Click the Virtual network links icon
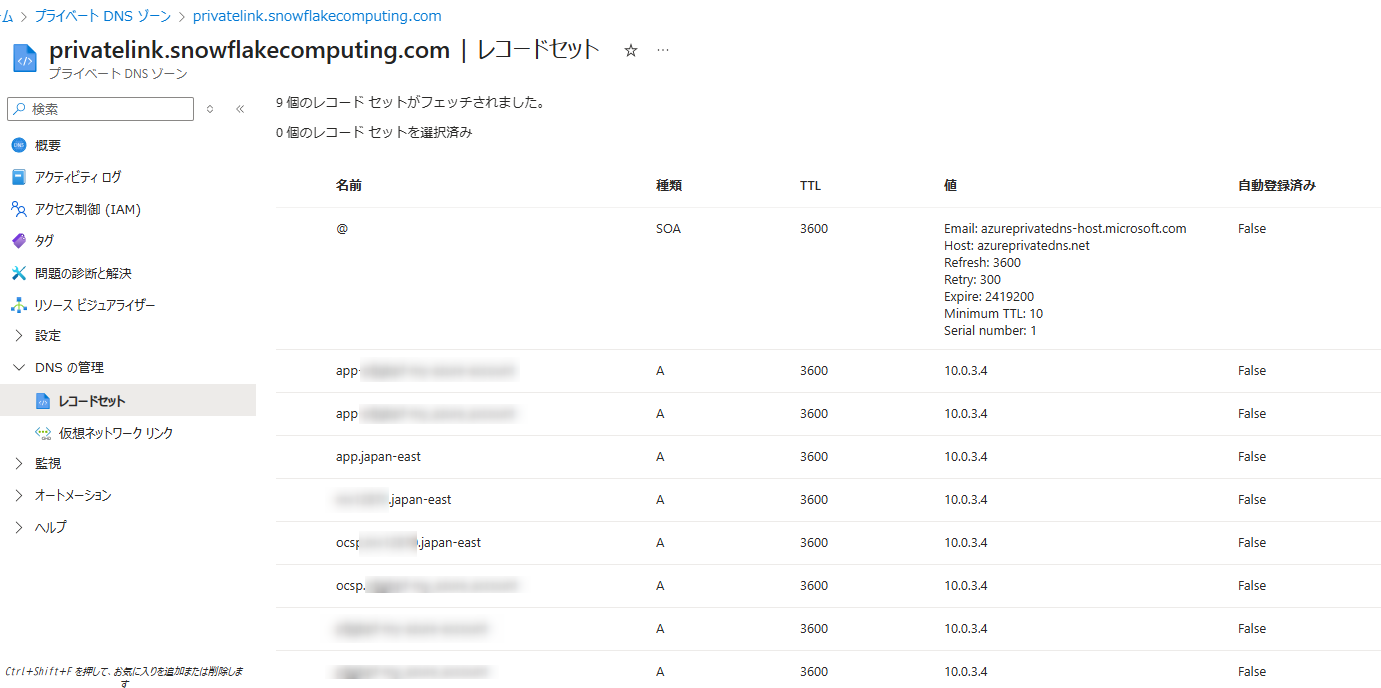1381x688 pixels. (43, 433)
